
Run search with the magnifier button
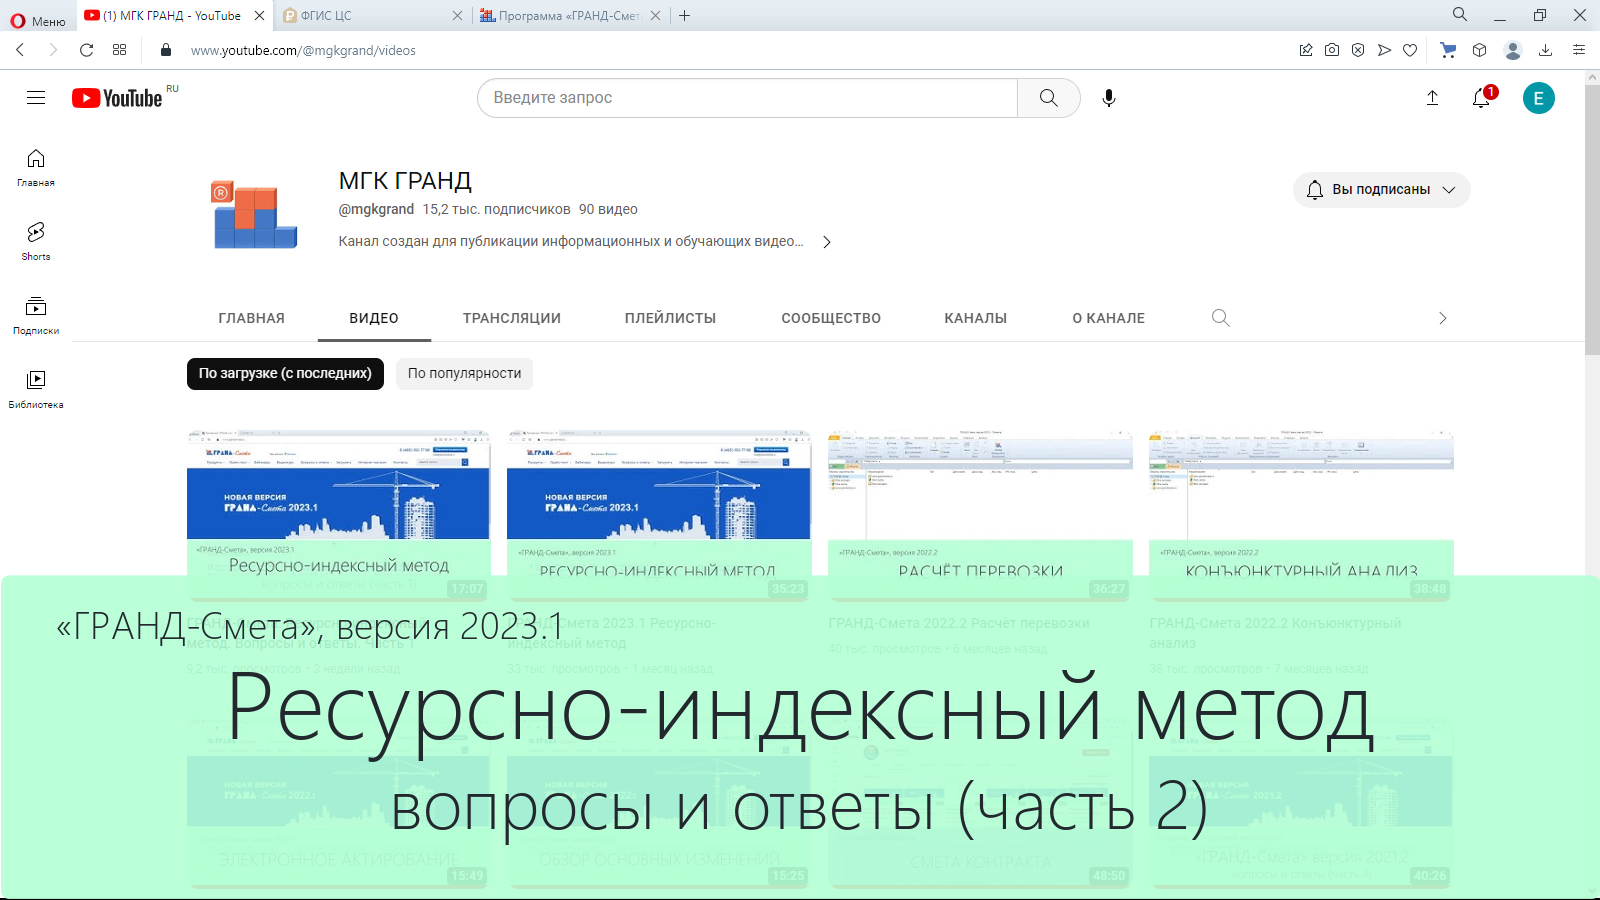[x=1048, y=98]
